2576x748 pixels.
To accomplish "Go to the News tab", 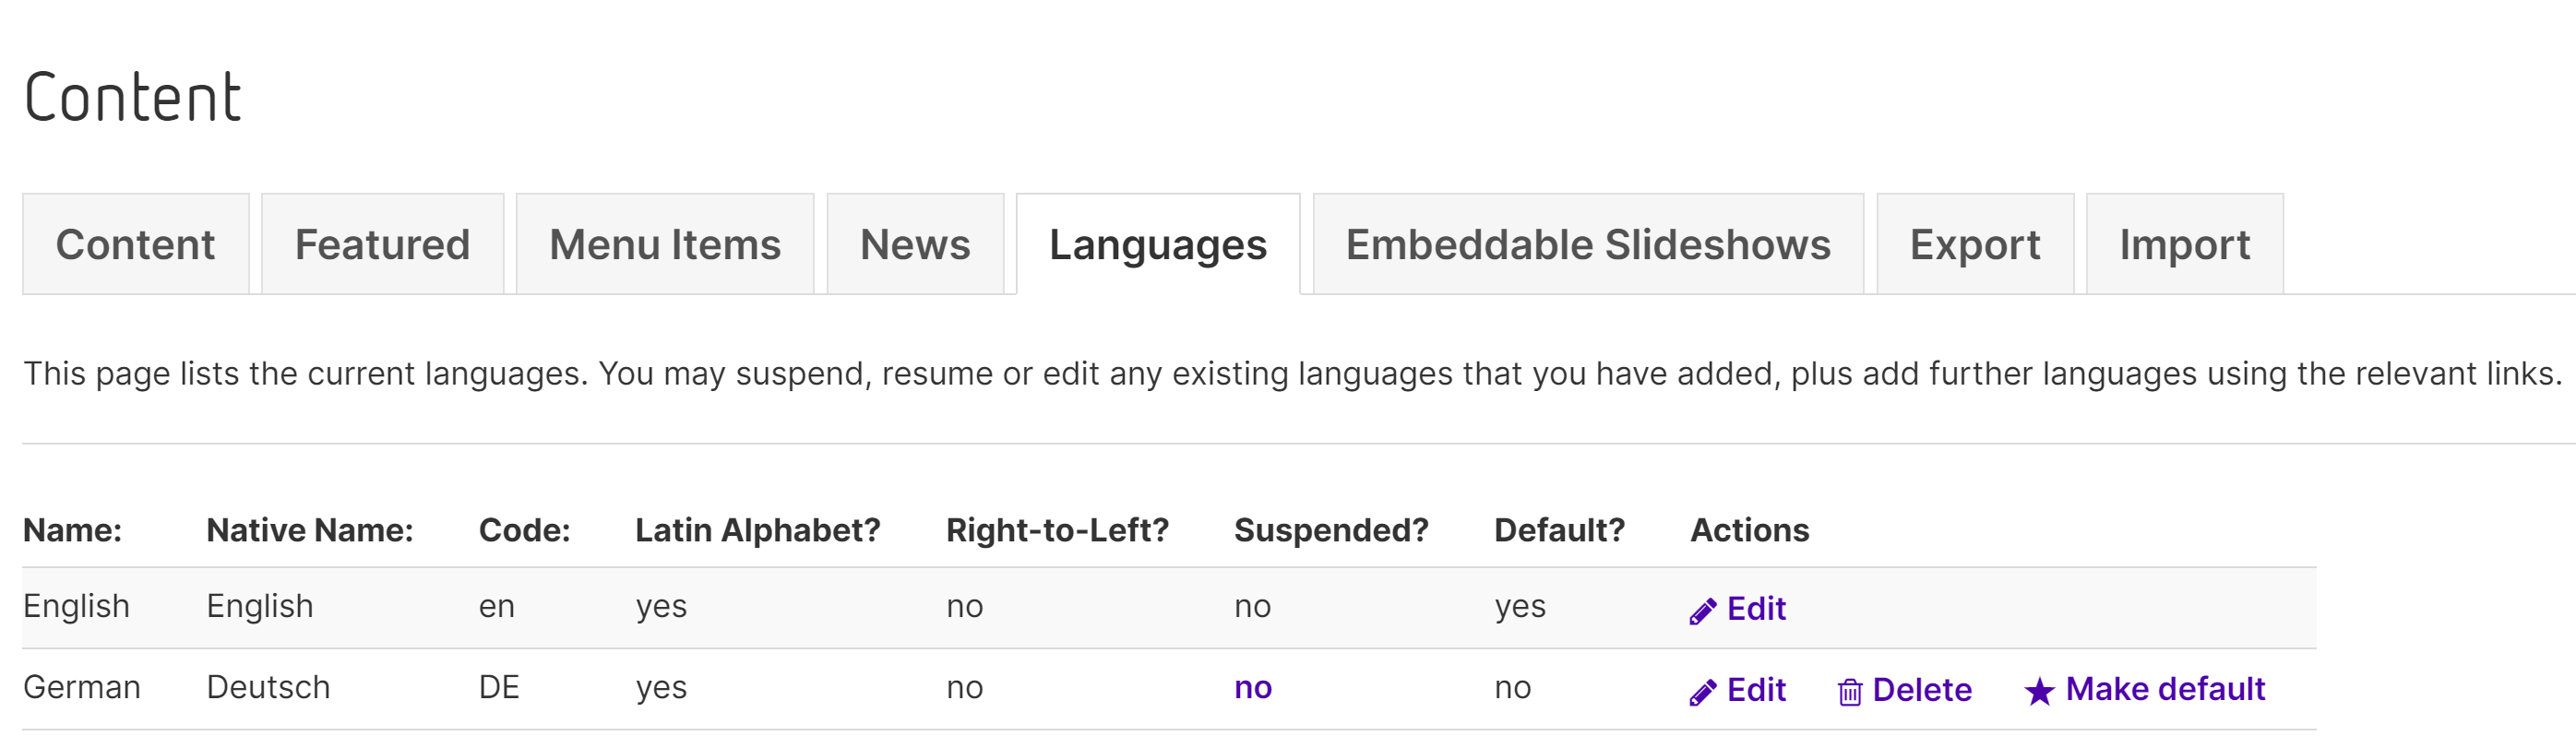I will pos(915,245).
